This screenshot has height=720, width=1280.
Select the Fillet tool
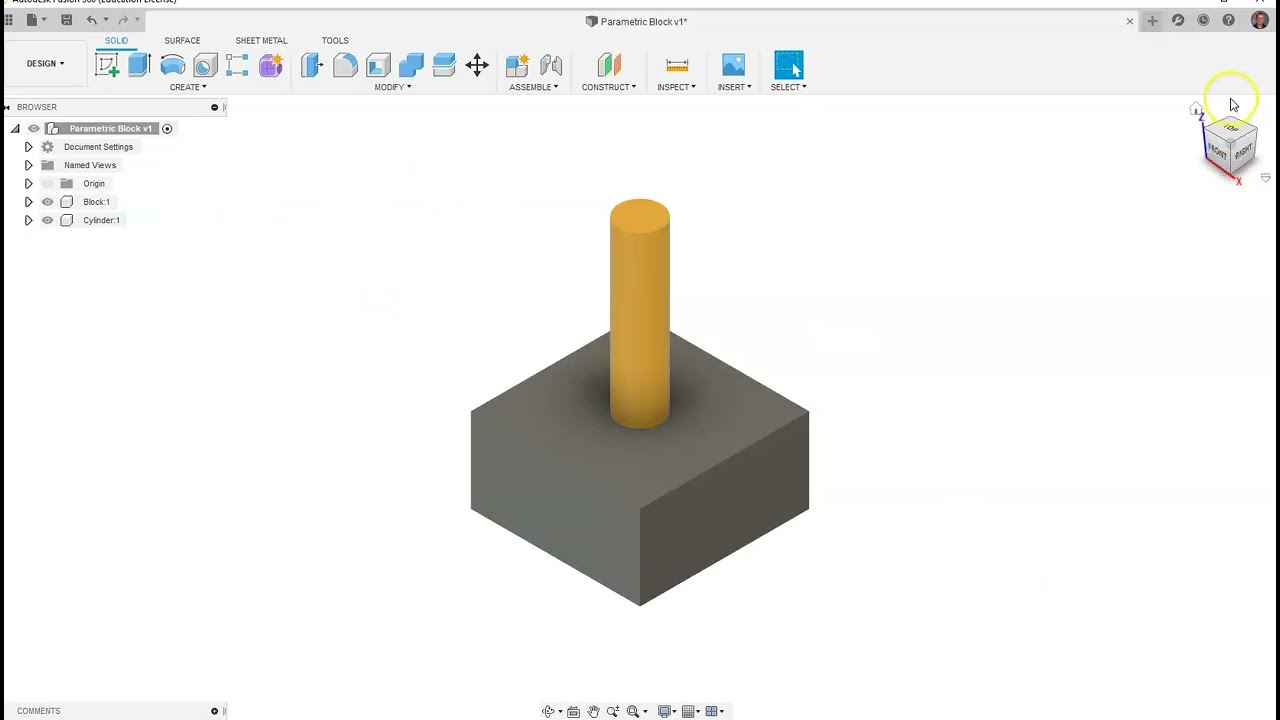pos(345,66)
